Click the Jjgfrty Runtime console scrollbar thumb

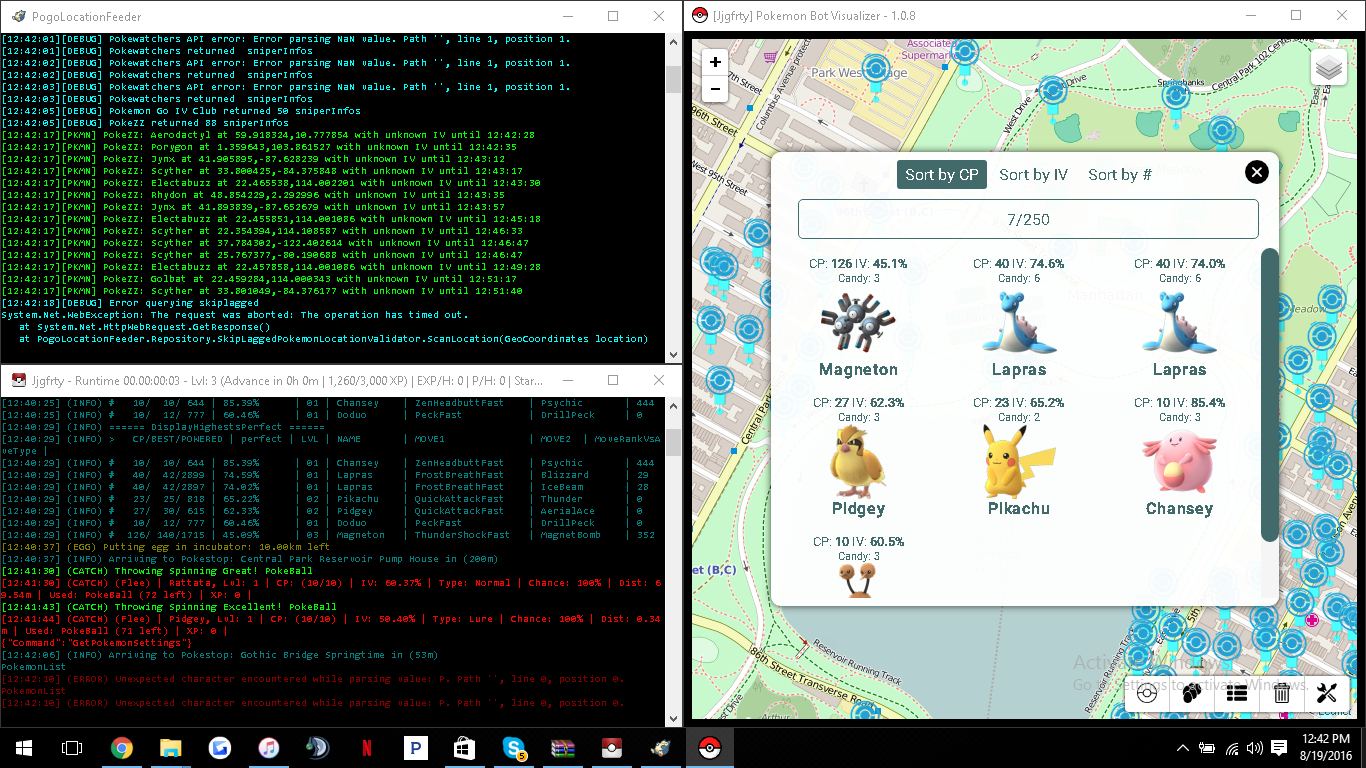click(x=674, y=441)
